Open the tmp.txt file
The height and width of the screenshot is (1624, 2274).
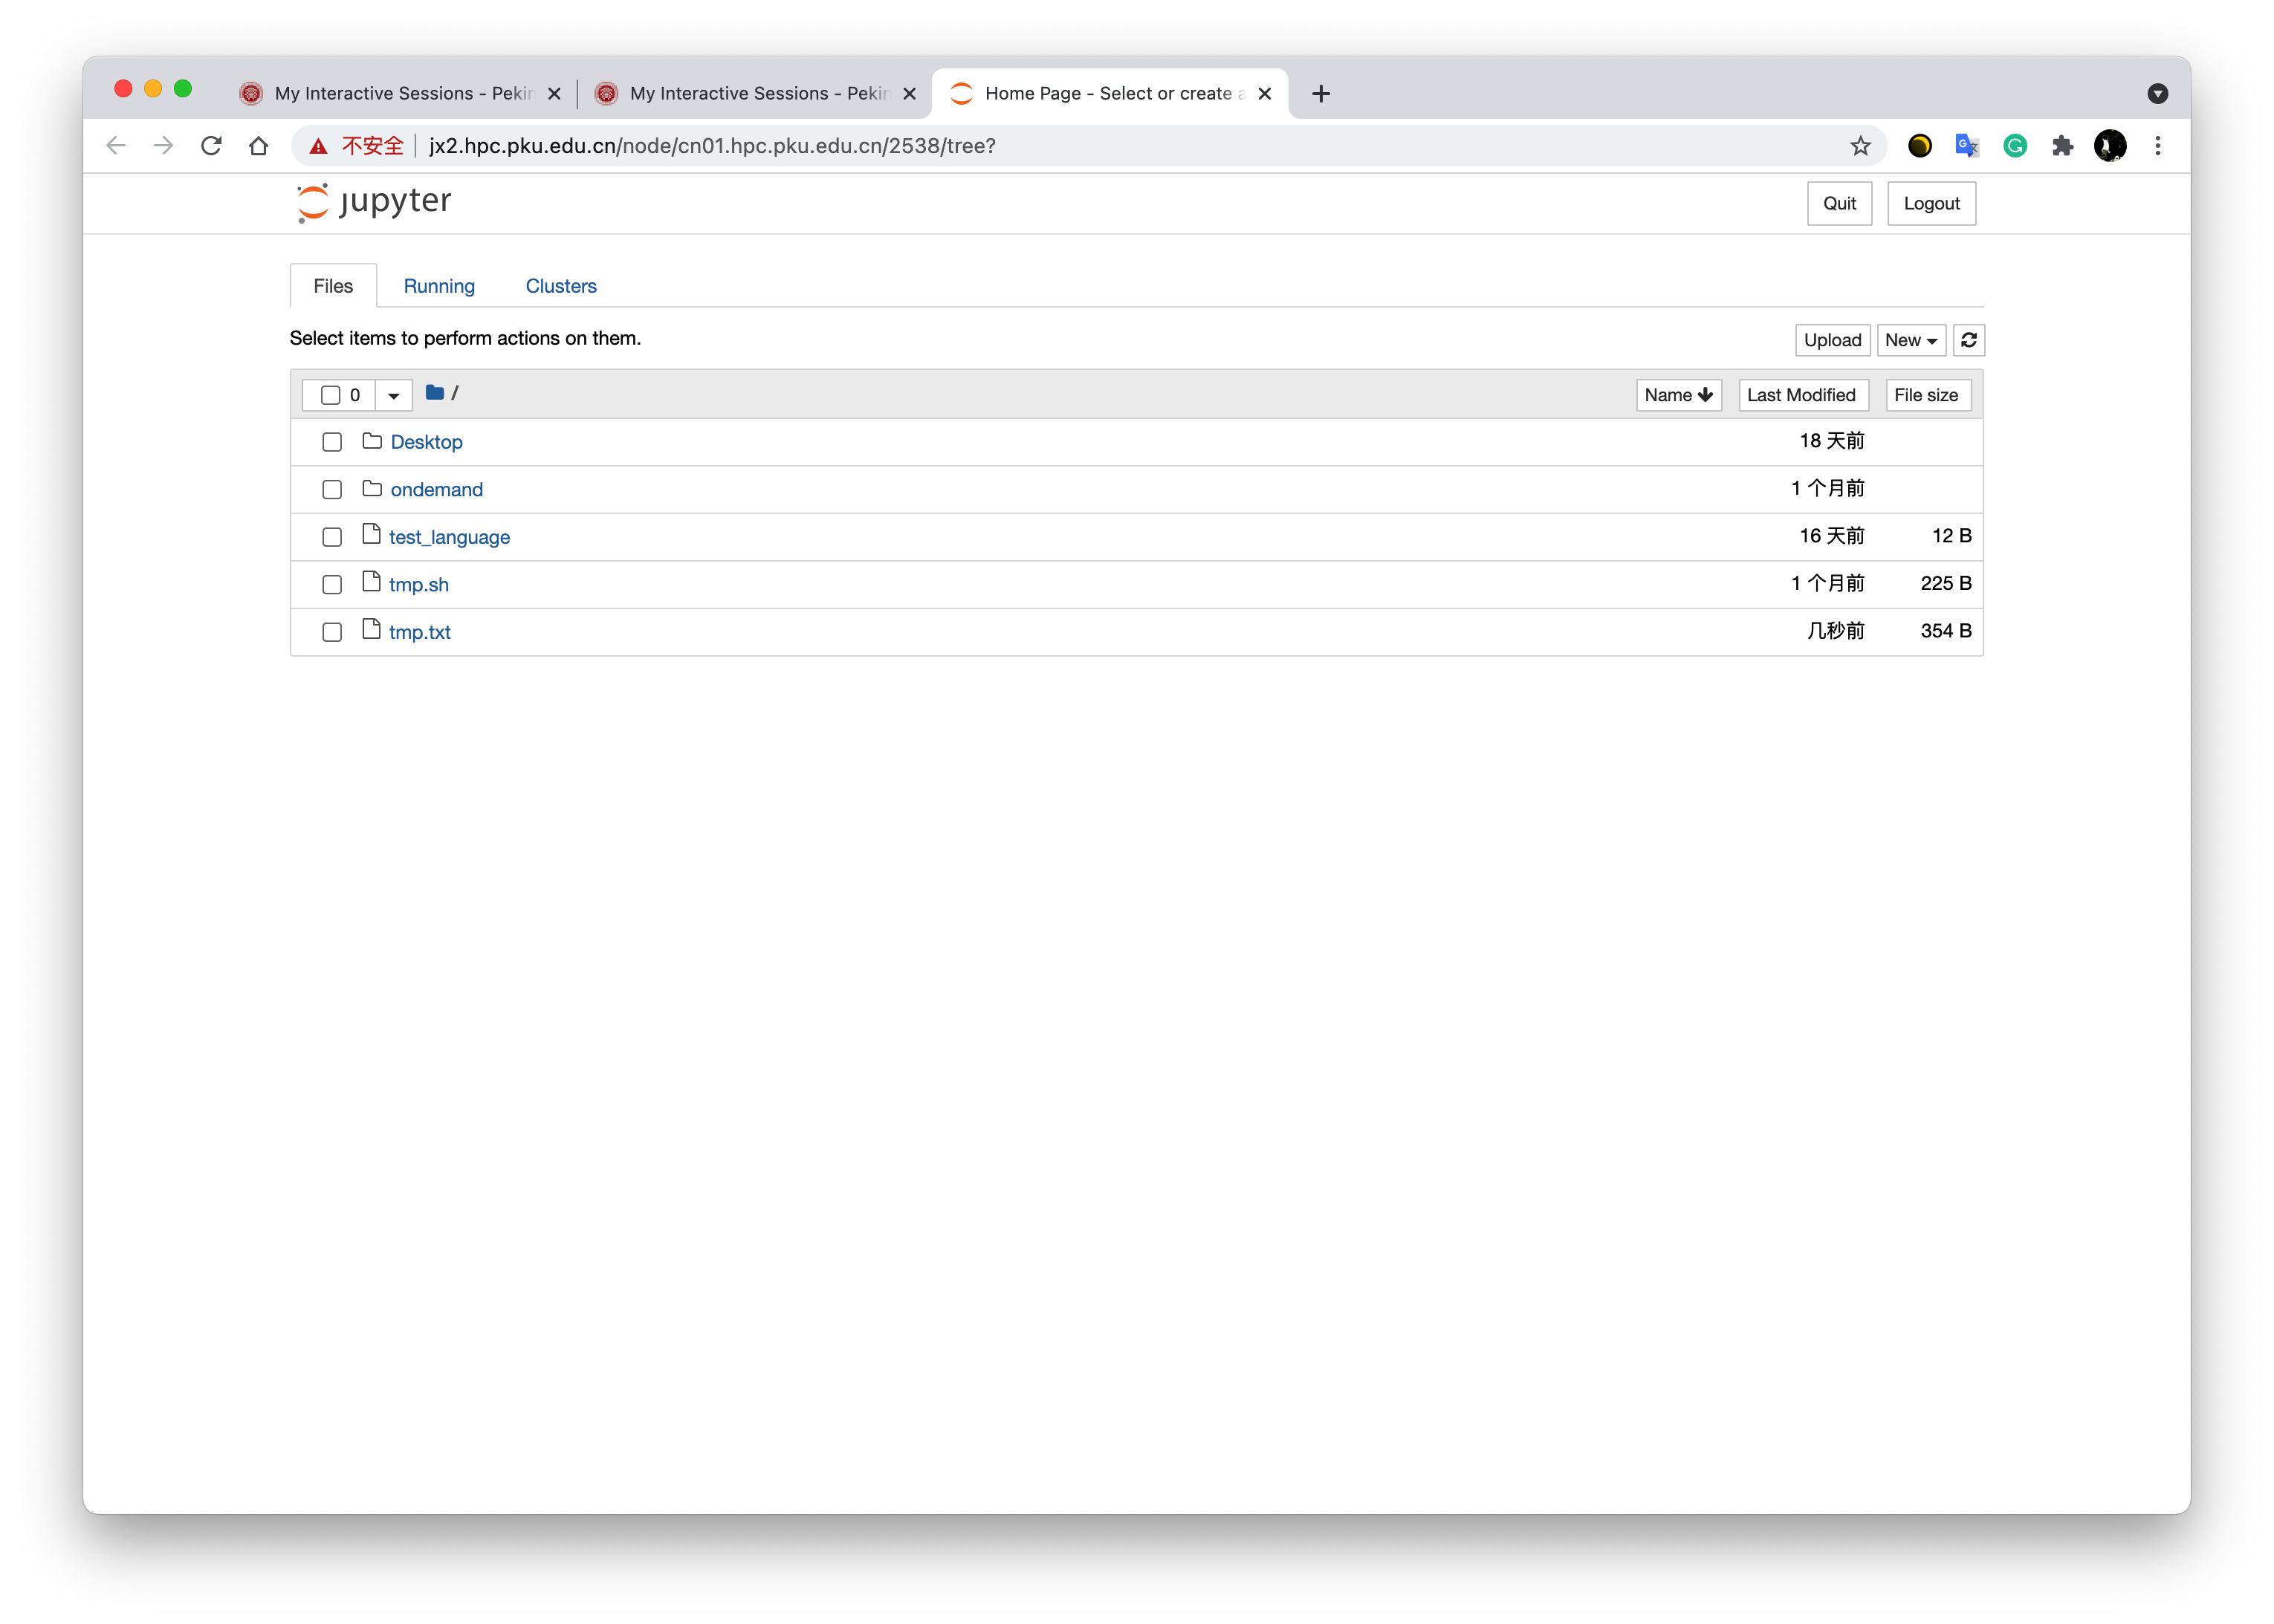(x=419, y=632)
